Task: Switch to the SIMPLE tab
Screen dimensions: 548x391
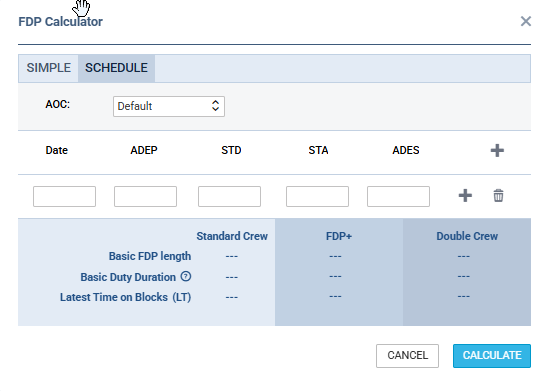Action: pos(49,68)
